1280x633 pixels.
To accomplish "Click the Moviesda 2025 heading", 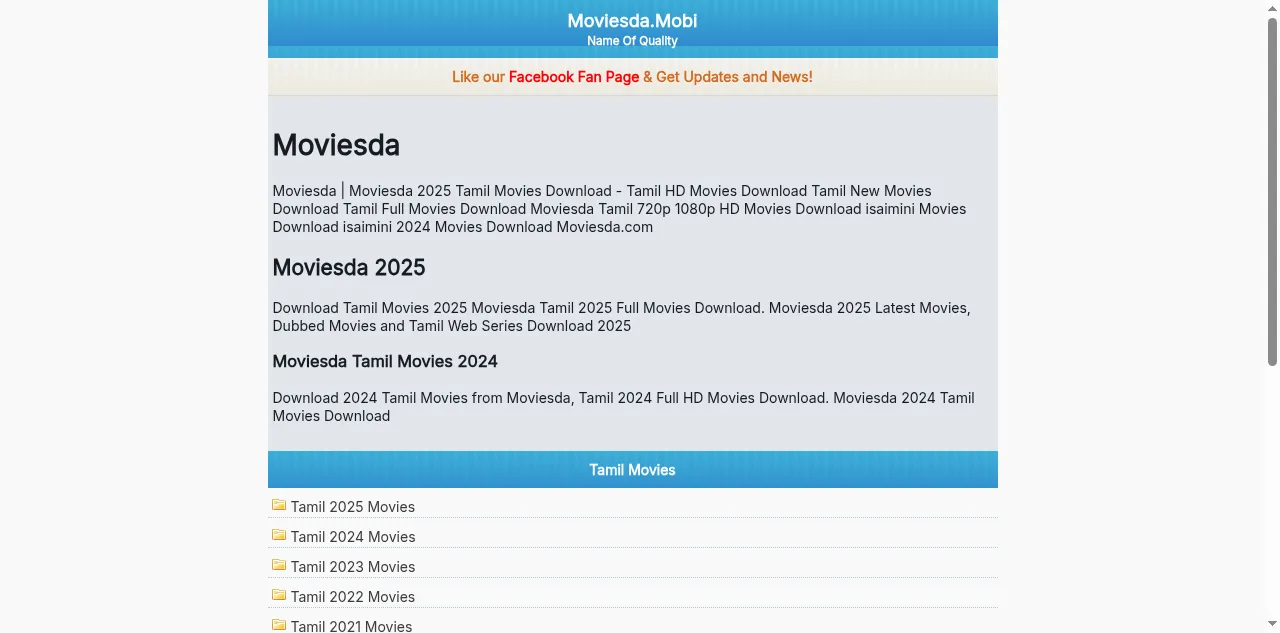I will 349,268.
